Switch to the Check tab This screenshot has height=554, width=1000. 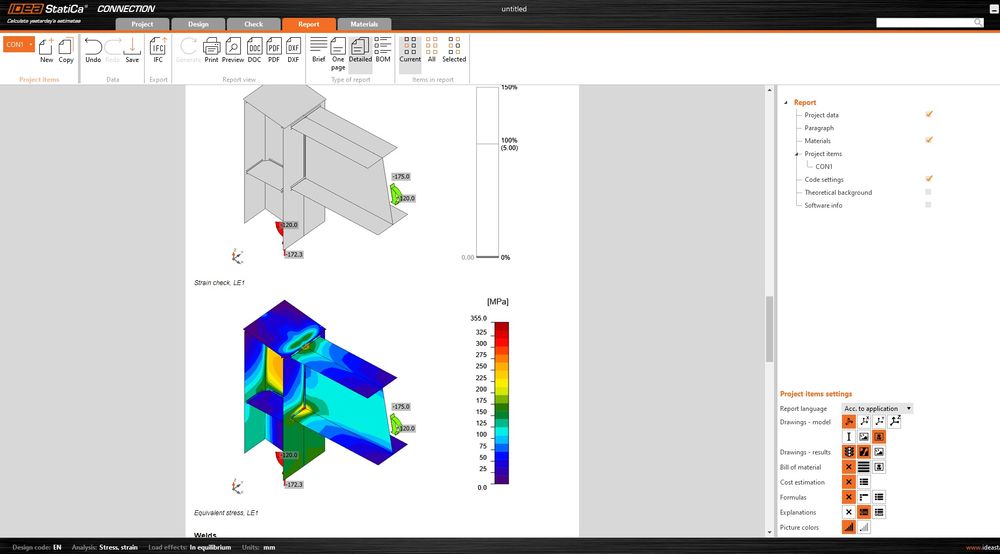[x=254, y=24]
